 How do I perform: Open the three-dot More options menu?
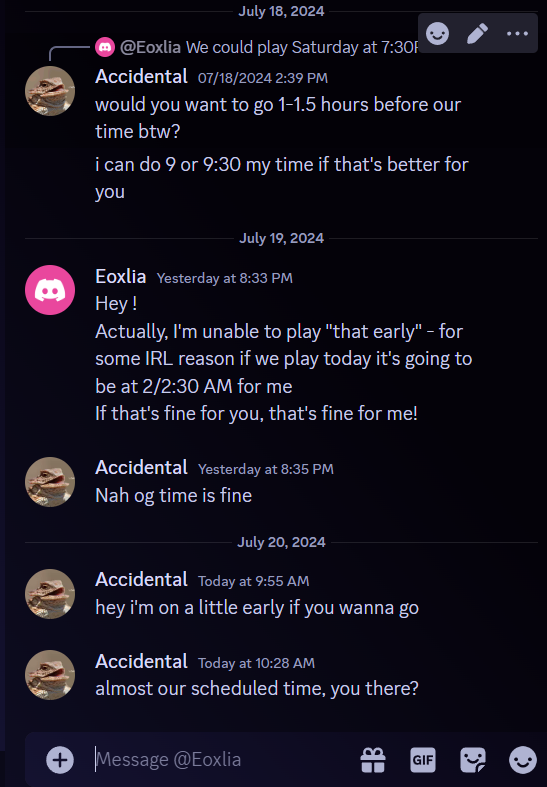coord(517,34)
